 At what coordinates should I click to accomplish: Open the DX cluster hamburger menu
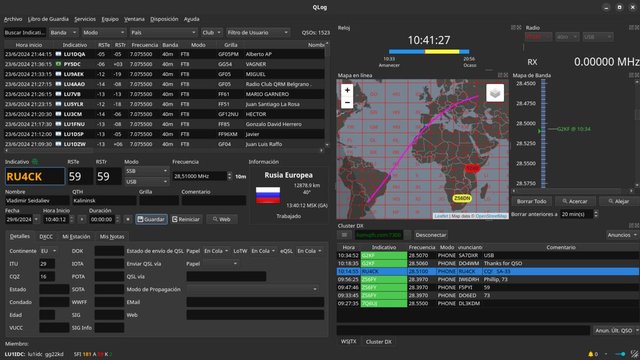(344, 235)
